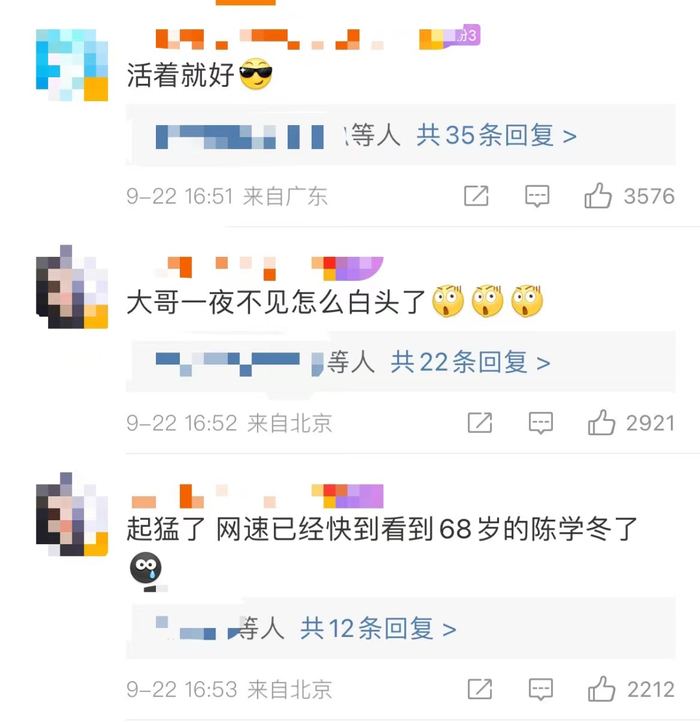Like the comment with 2212 likes
The image size is (700, 722).
tap(601, 689)
